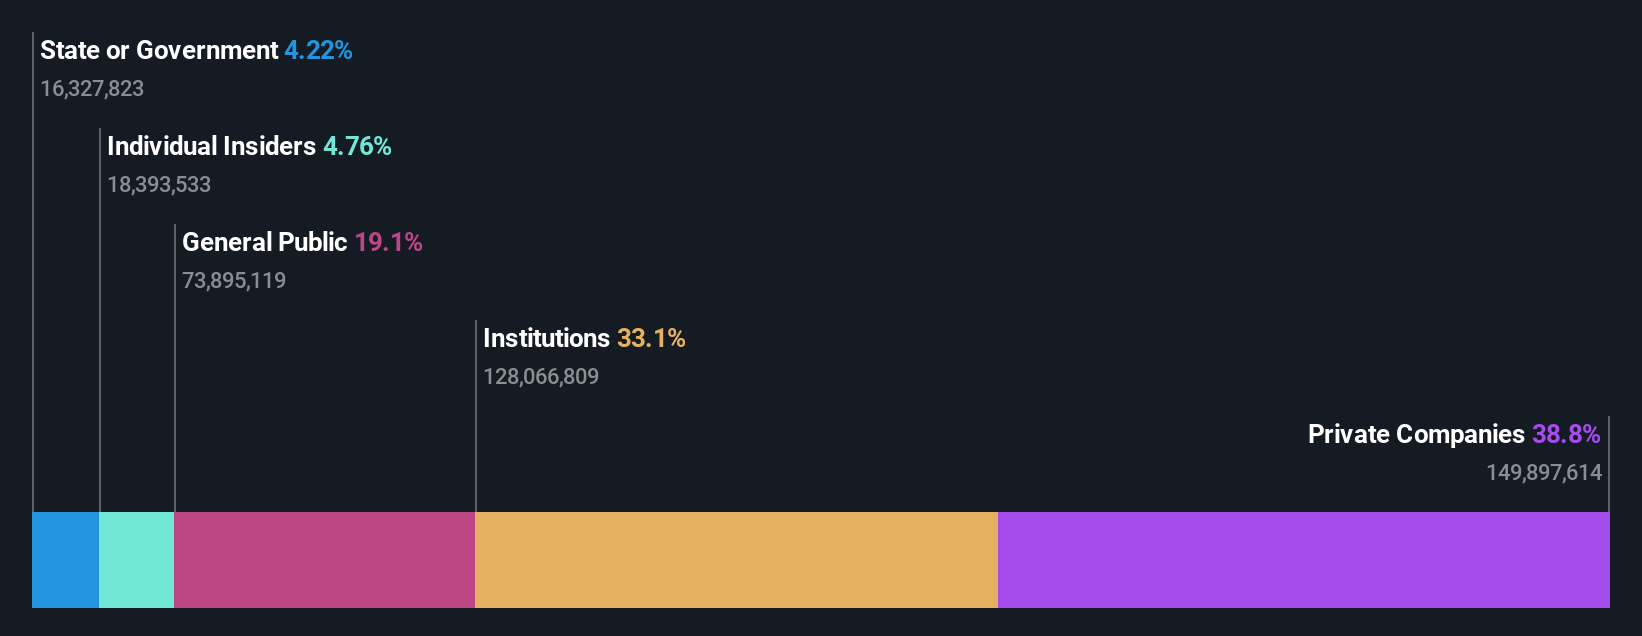Select the 73,895,119 share count

pos(234,280)
